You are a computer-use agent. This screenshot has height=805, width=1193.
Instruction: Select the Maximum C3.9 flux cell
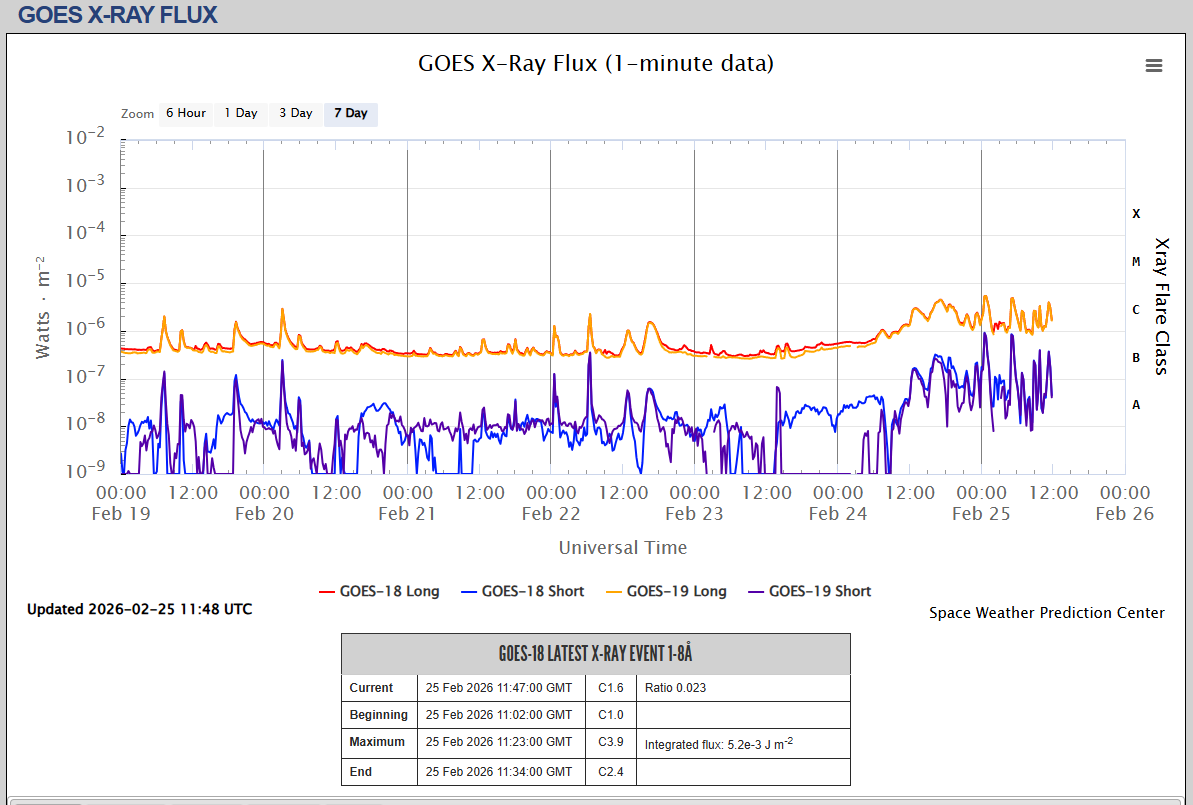(610, 742)
